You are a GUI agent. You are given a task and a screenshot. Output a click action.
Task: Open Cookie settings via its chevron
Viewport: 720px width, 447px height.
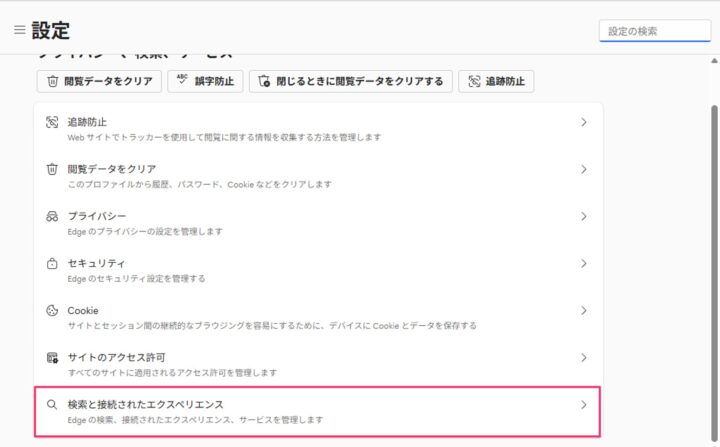click(583, 310)
